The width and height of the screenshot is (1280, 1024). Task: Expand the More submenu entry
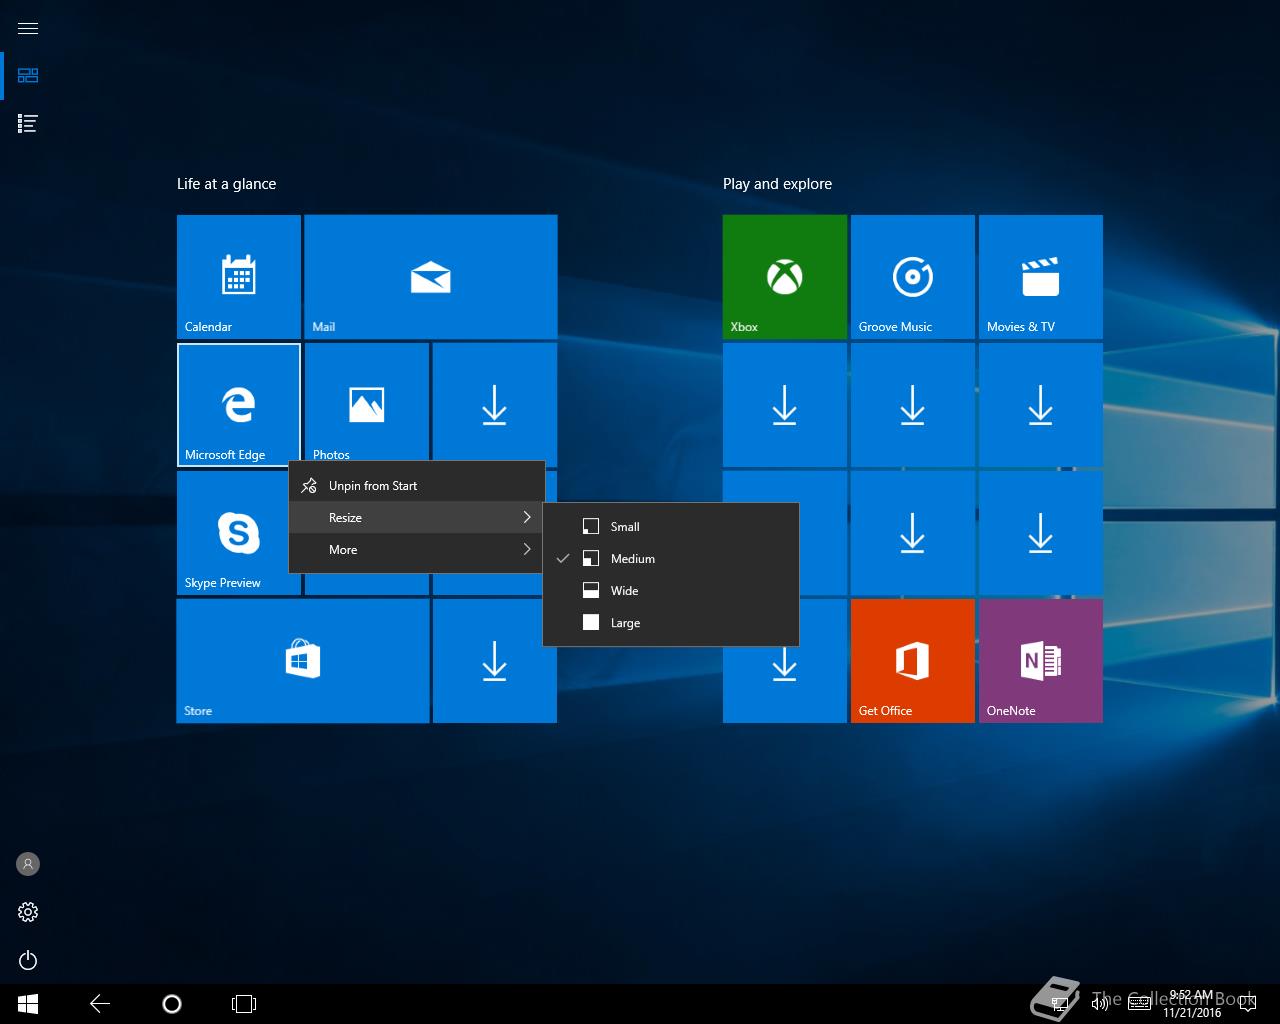pyautogui.click(x=417, y=550)
